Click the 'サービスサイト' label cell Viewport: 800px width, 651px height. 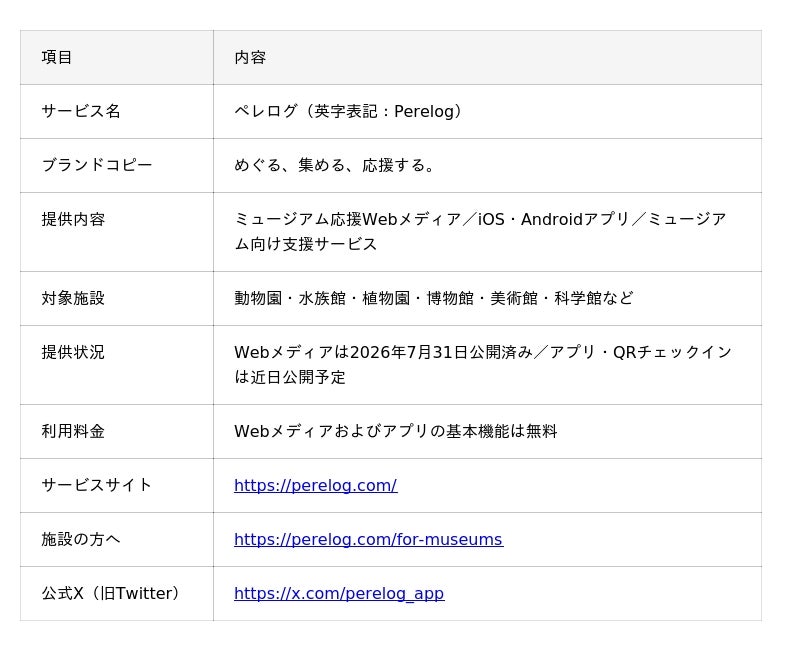pos(117,486)
